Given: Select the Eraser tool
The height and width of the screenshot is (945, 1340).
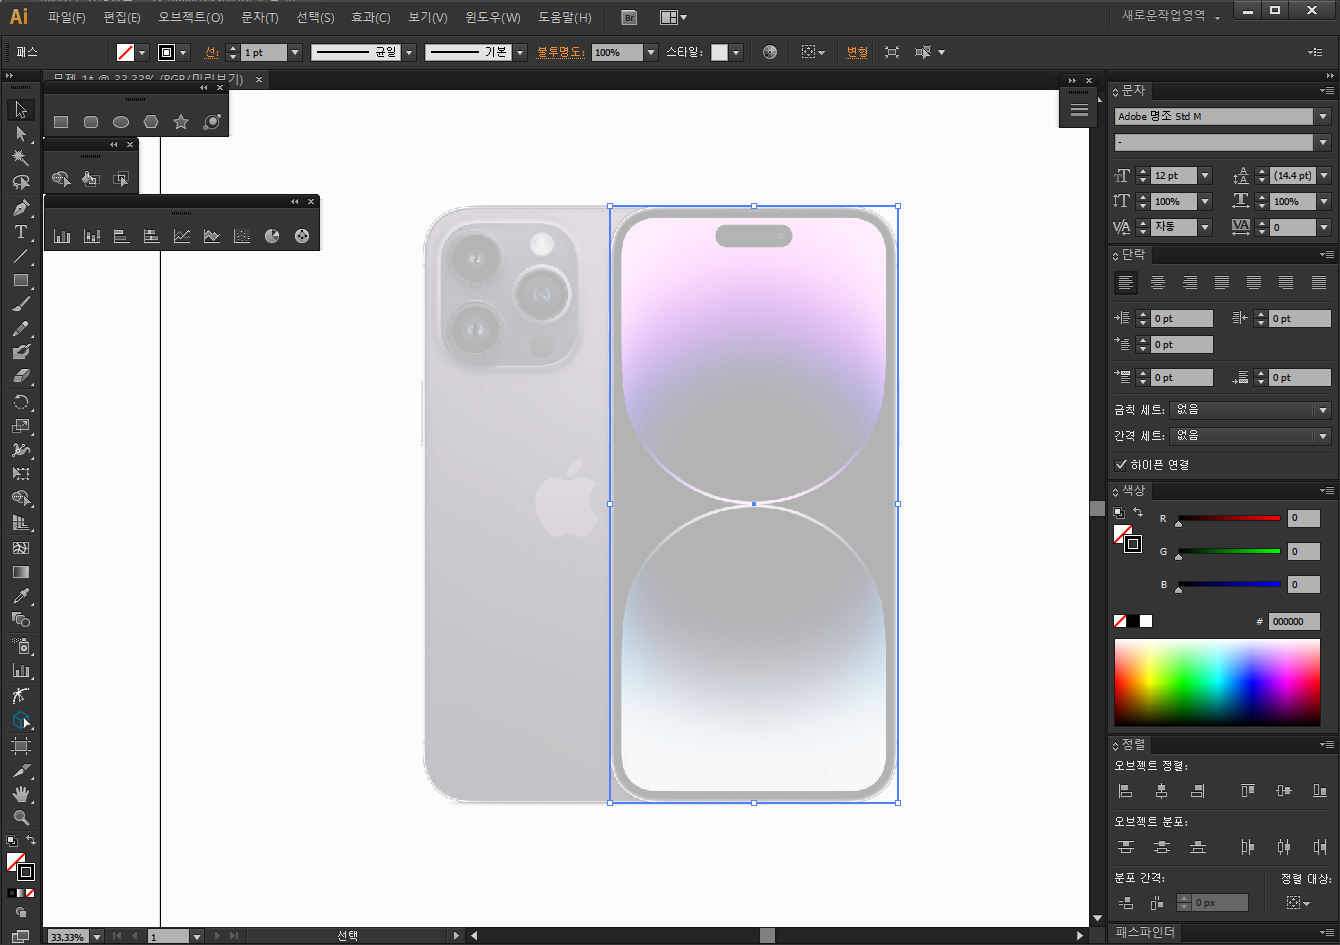Looking at the screenshot, I should [21, 377].
